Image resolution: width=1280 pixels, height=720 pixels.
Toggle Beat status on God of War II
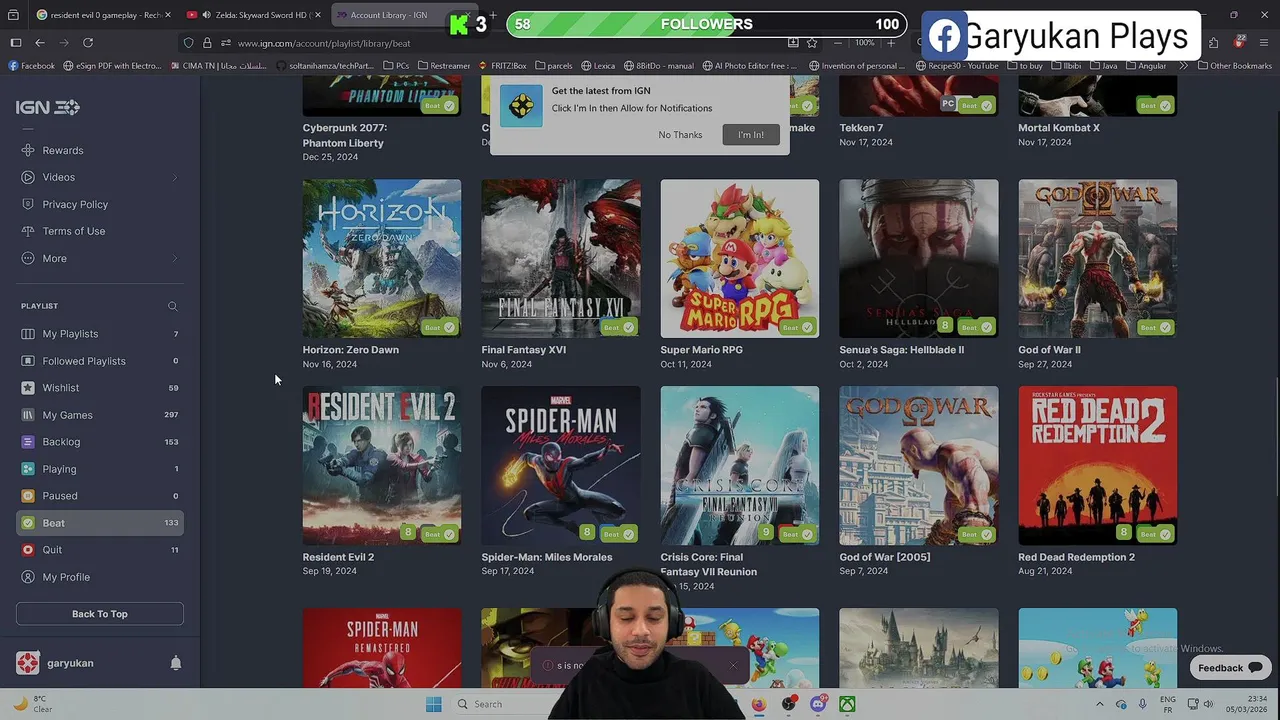click(1155, 327)
